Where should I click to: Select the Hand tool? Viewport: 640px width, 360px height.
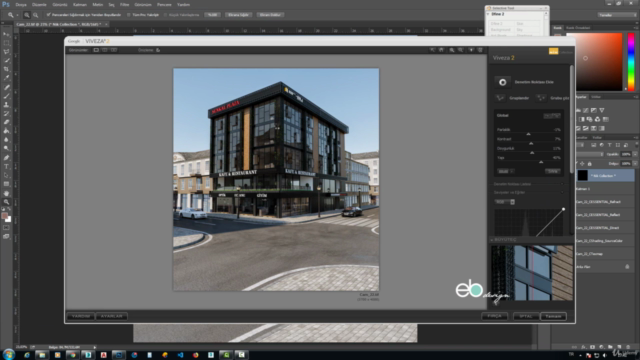tap(6, 193)
